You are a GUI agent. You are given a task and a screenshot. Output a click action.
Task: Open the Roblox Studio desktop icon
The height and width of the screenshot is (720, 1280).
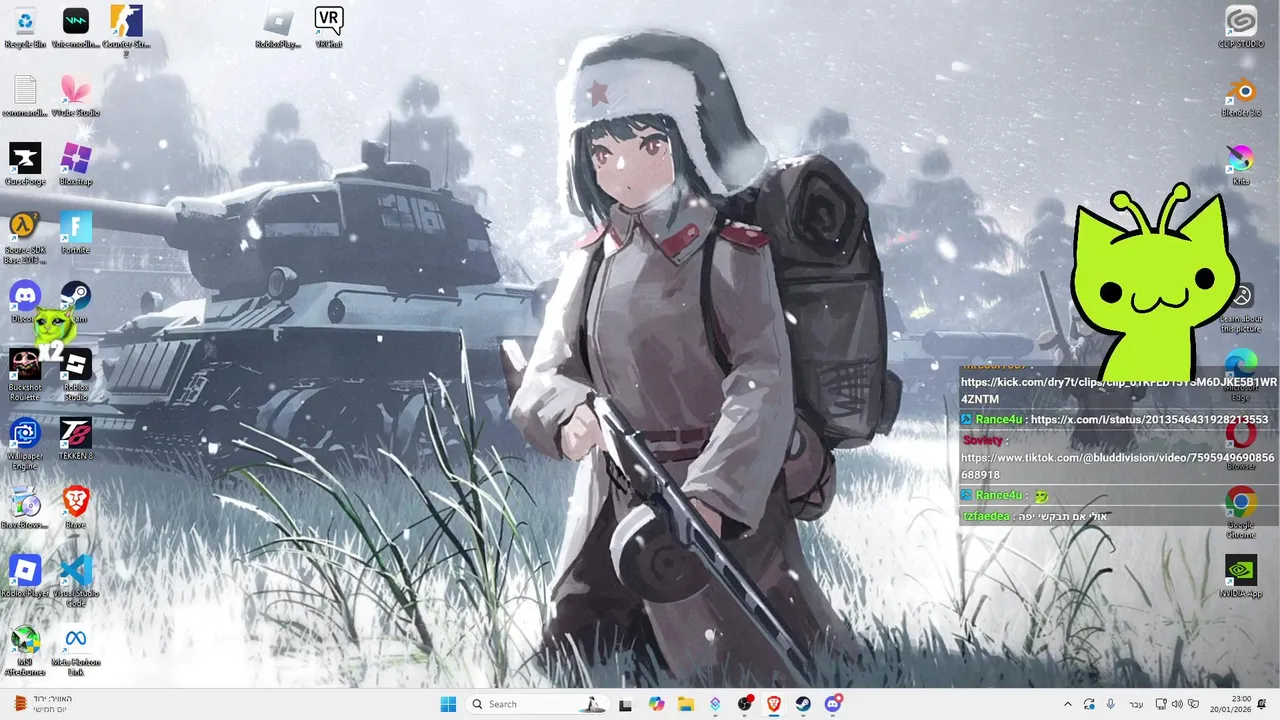click(75, 375)
